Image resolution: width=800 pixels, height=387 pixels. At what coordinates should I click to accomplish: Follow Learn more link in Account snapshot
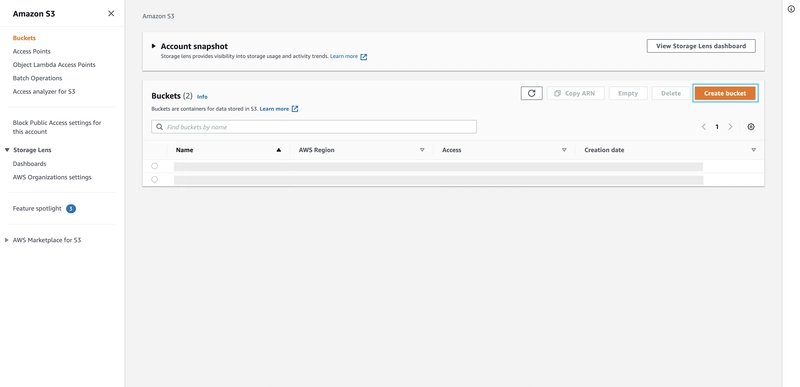[x=344, y=56]
